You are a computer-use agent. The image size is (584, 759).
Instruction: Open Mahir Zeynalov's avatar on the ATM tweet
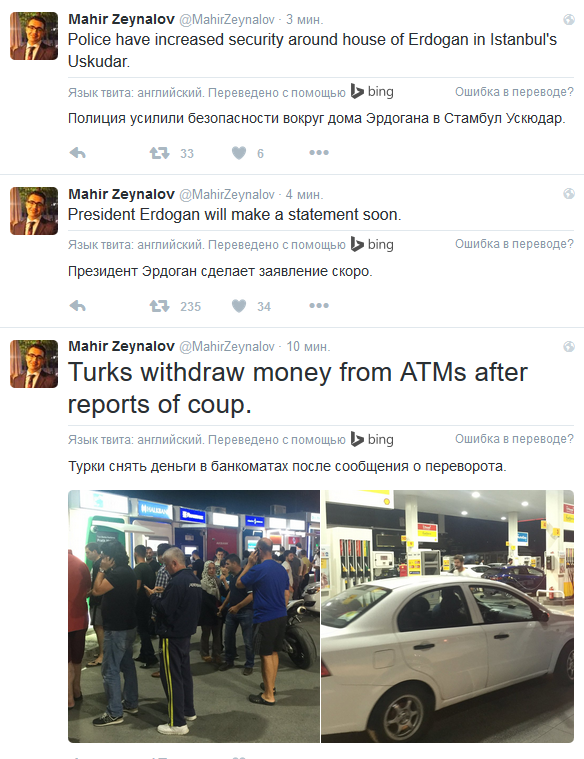[34, 364]
